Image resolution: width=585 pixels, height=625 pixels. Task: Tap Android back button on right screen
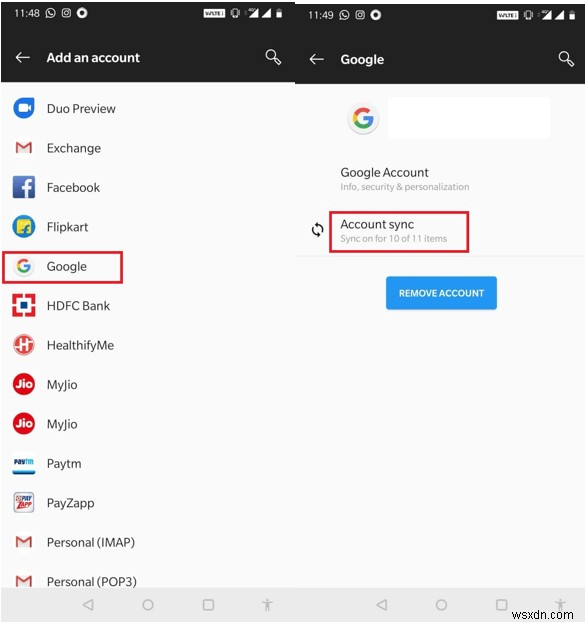[381, 605]
